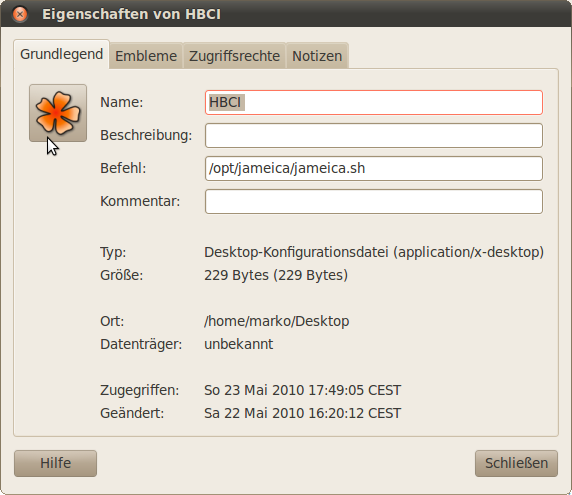Select the Notizen tab
This screenshot has width=572, height=495.
click(317, 56)
